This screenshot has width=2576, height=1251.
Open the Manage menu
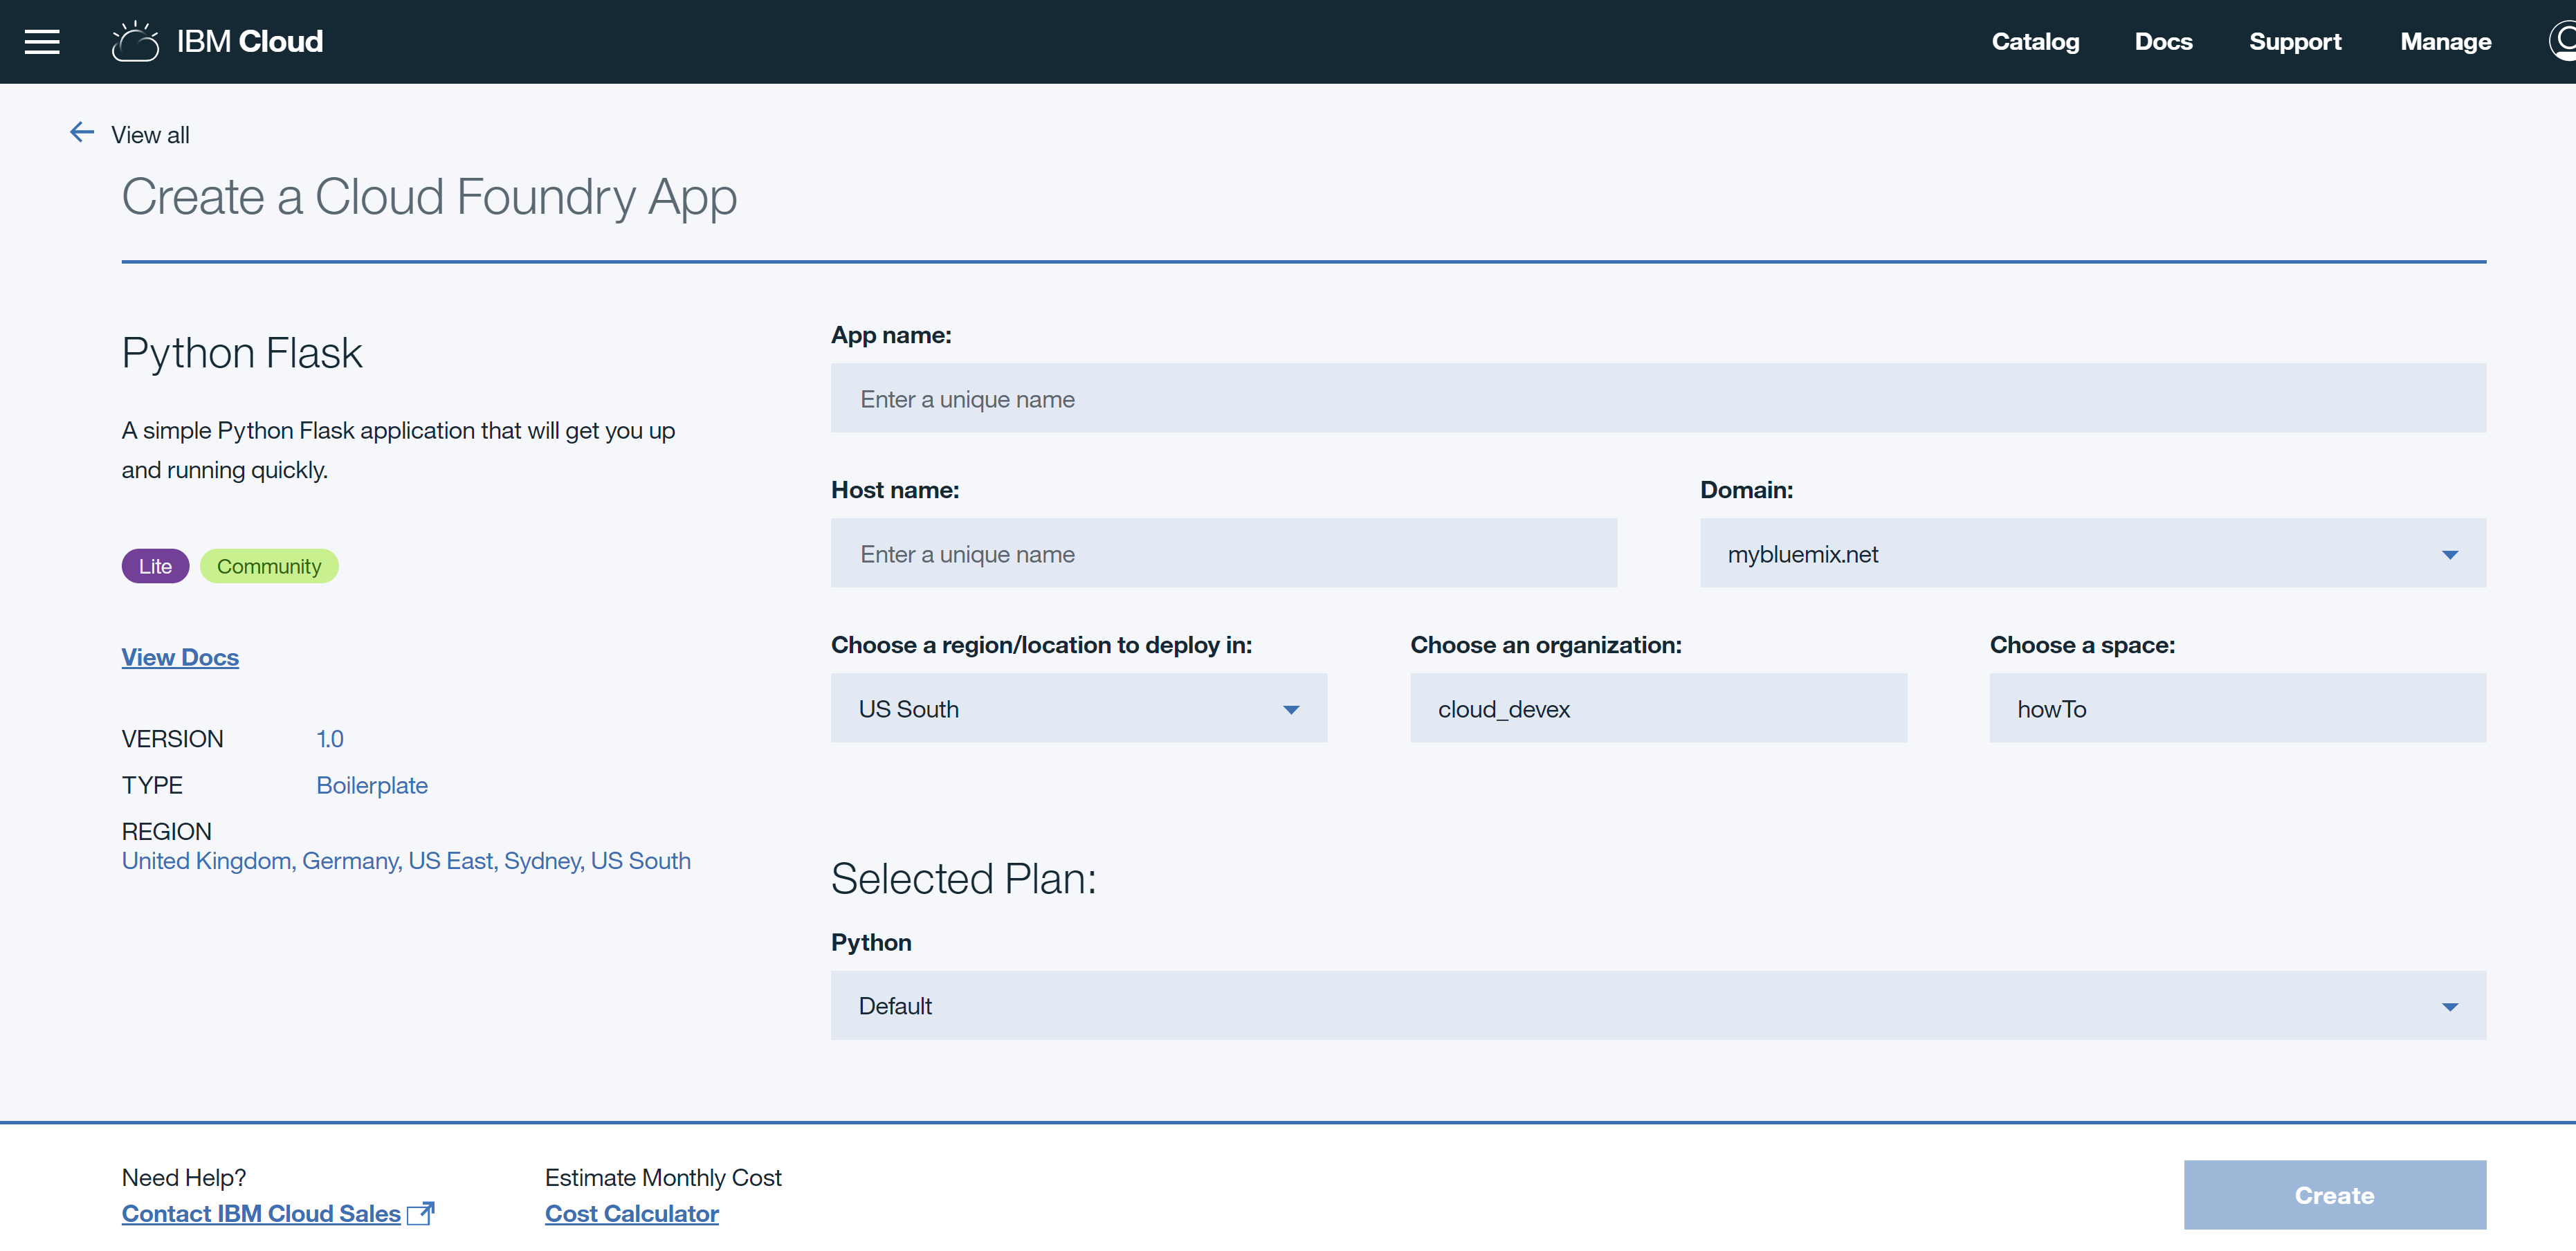point(2446,41)
